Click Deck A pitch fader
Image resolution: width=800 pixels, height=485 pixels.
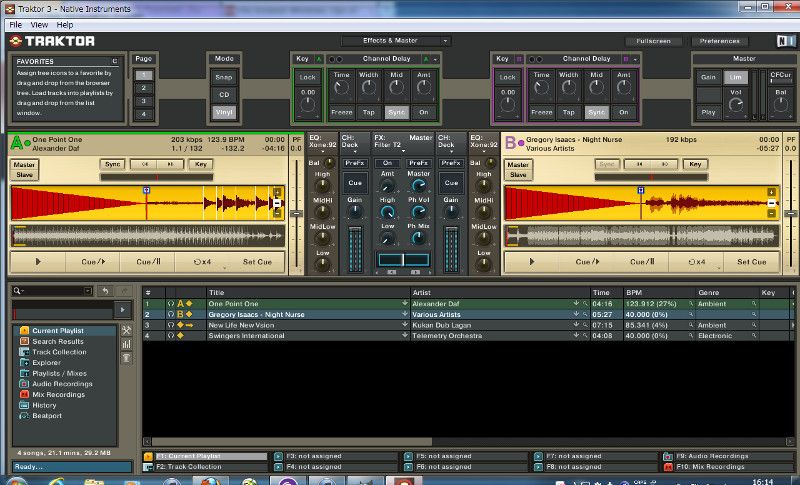296,213
